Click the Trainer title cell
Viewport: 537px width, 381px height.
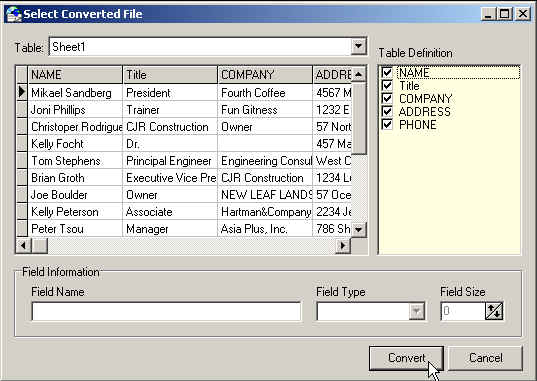coord(170,110)
